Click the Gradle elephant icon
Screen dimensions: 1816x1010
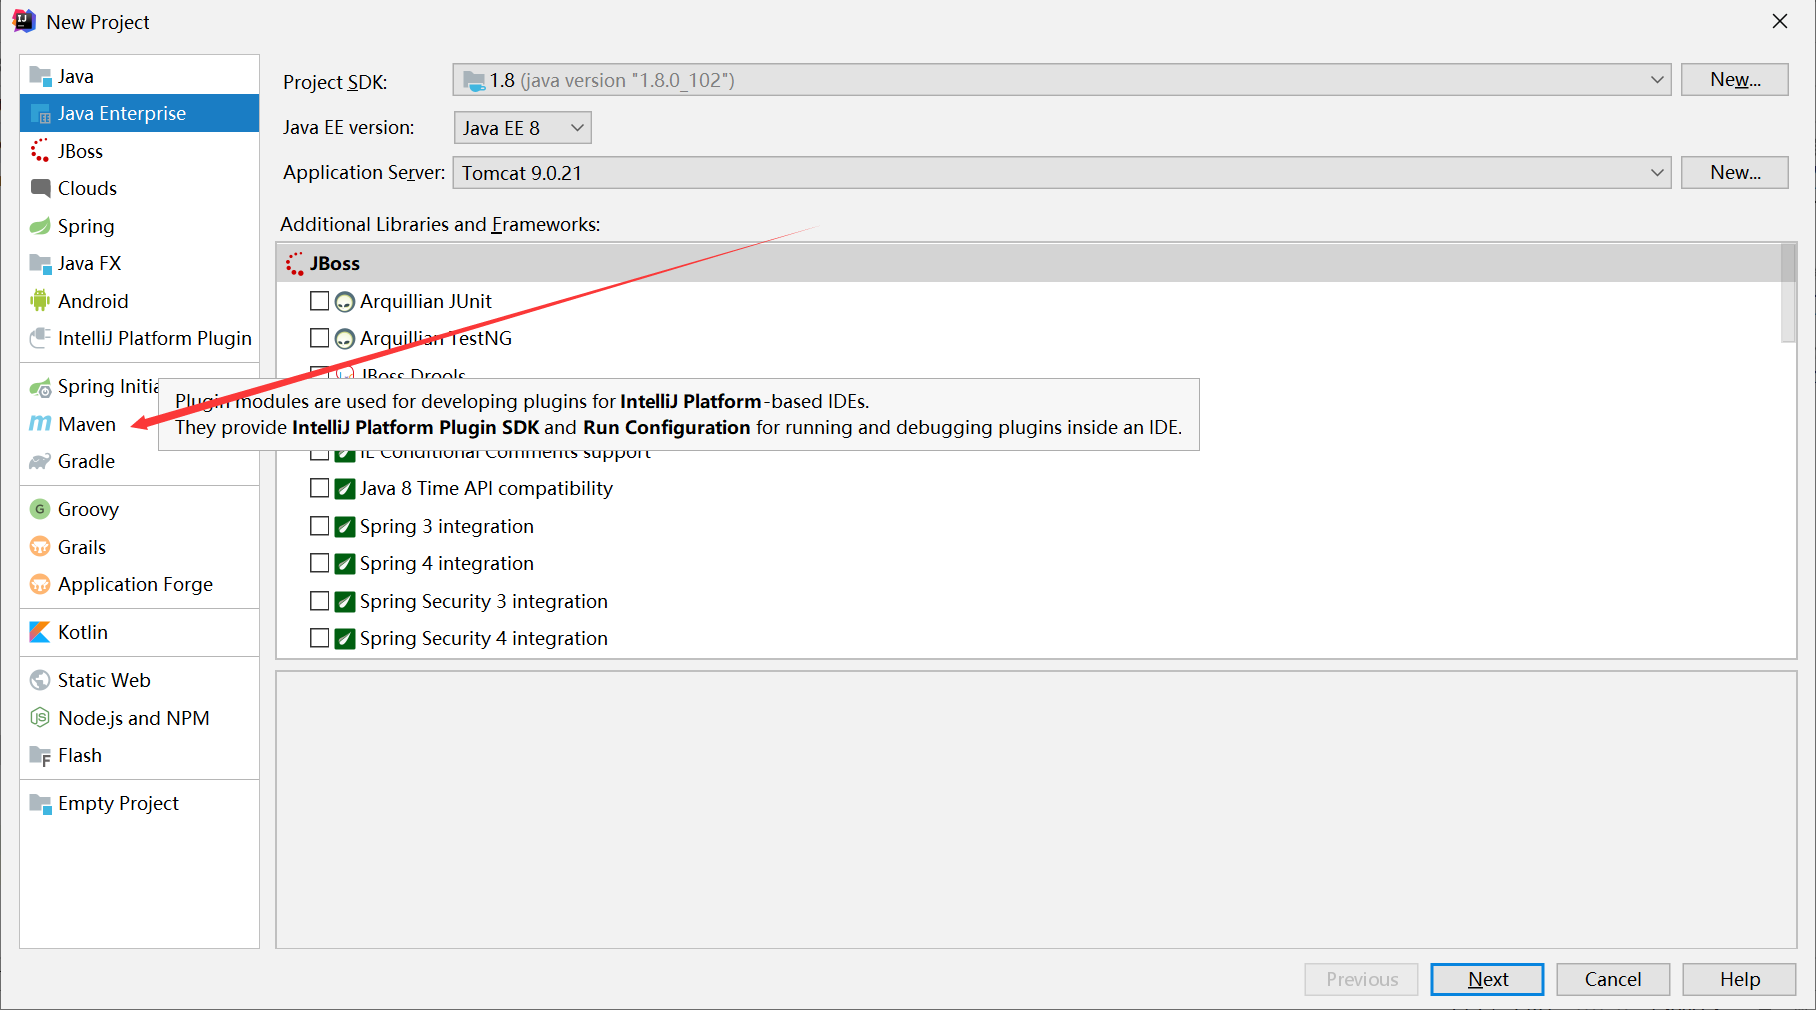click(40, 461)
